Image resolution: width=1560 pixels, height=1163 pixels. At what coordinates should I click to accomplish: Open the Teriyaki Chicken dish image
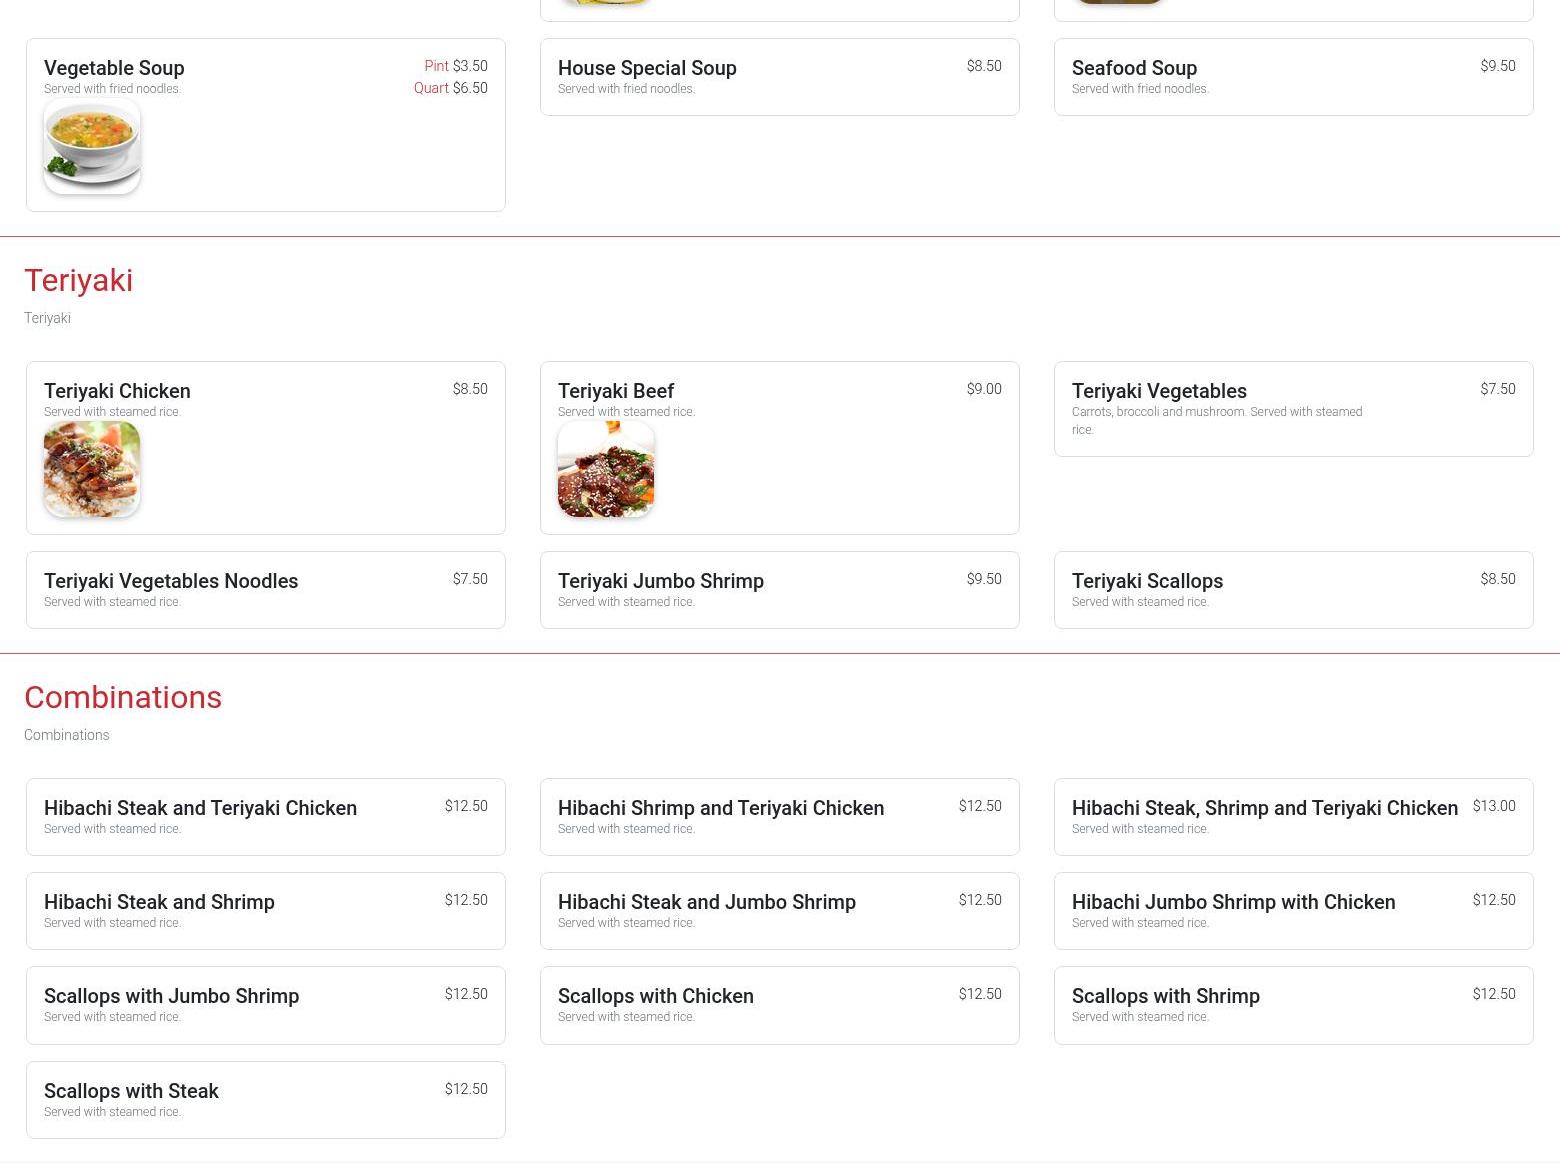click(x=92, y=469)
